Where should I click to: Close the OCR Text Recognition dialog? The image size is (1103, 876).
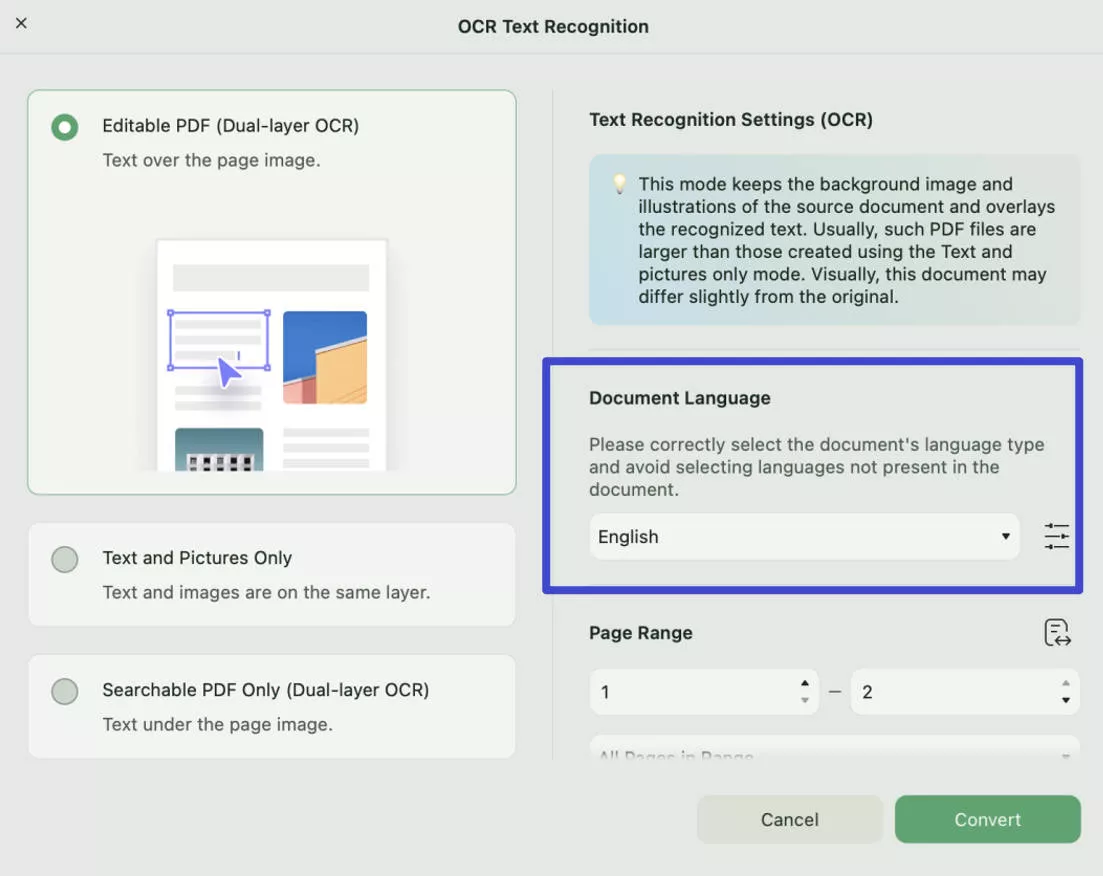(21, 23)
